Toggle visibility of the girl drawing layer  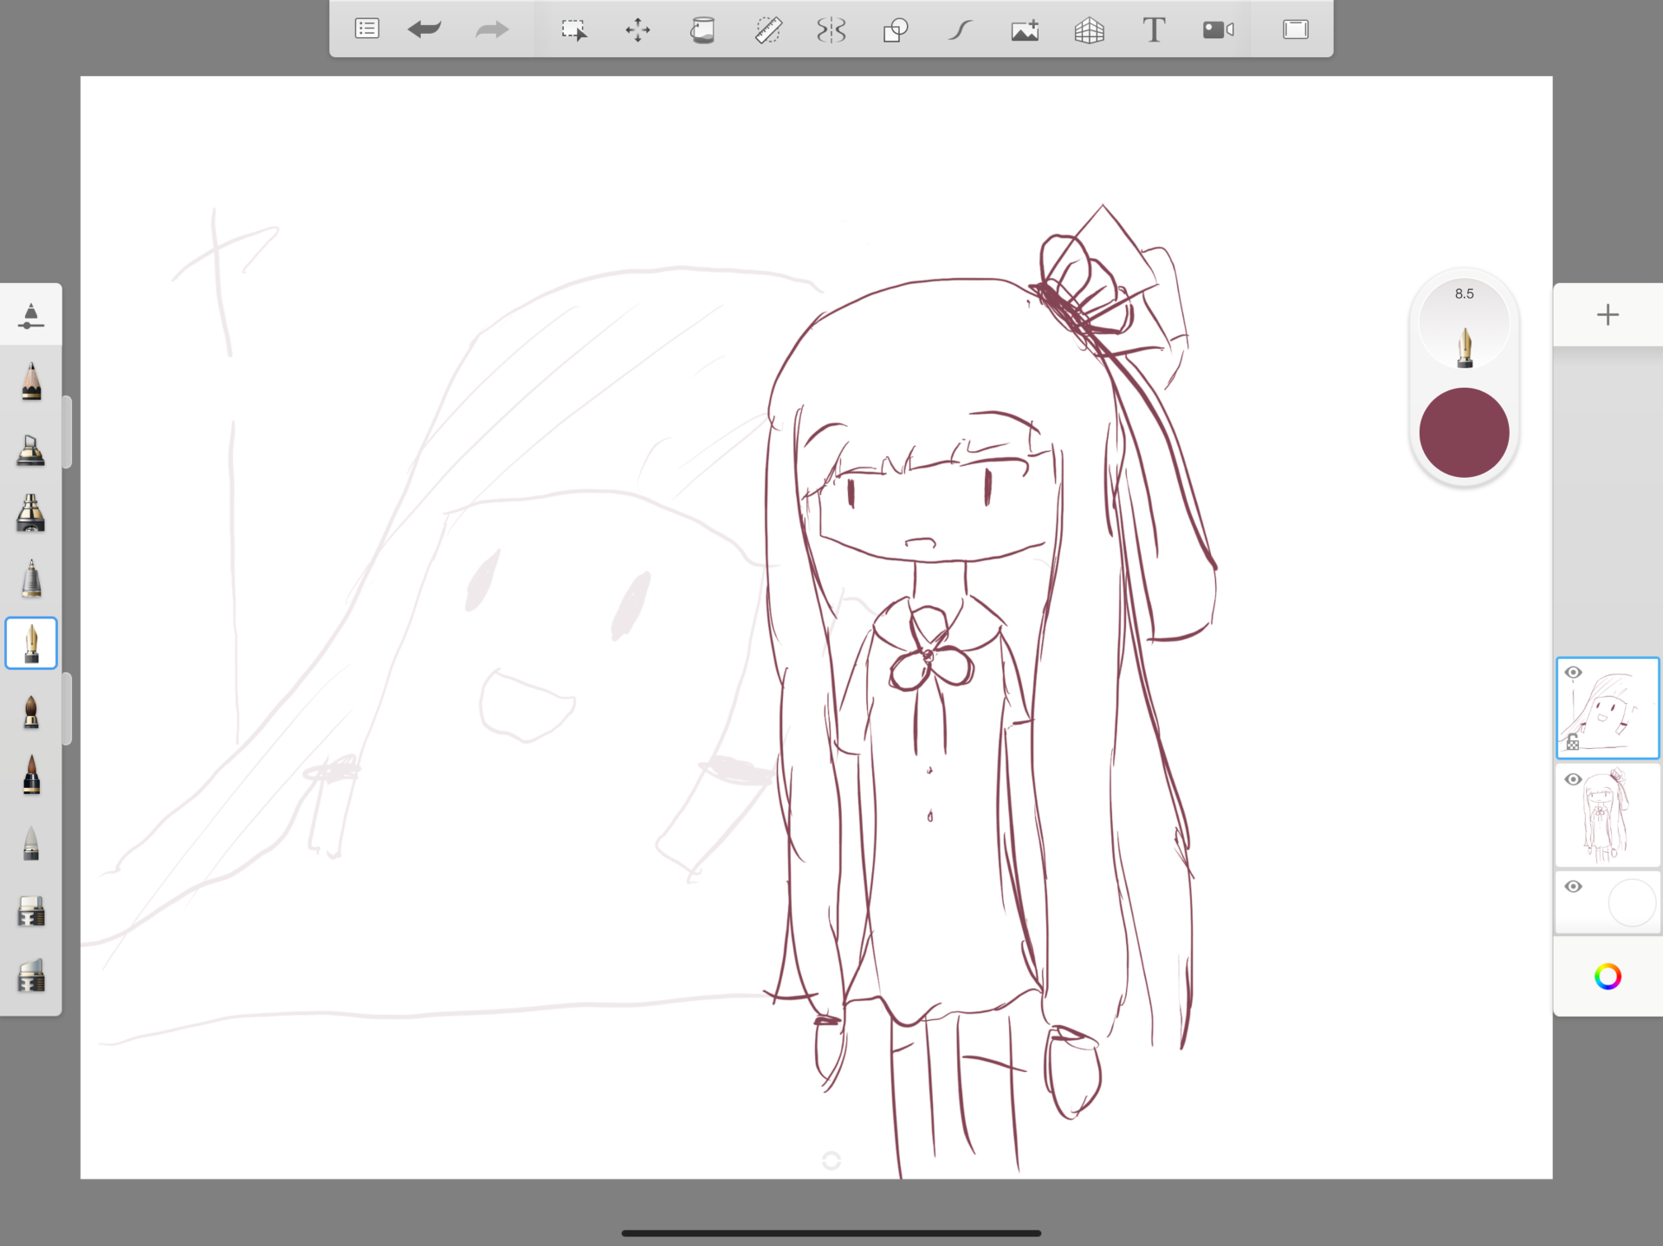coord(1573,780)
